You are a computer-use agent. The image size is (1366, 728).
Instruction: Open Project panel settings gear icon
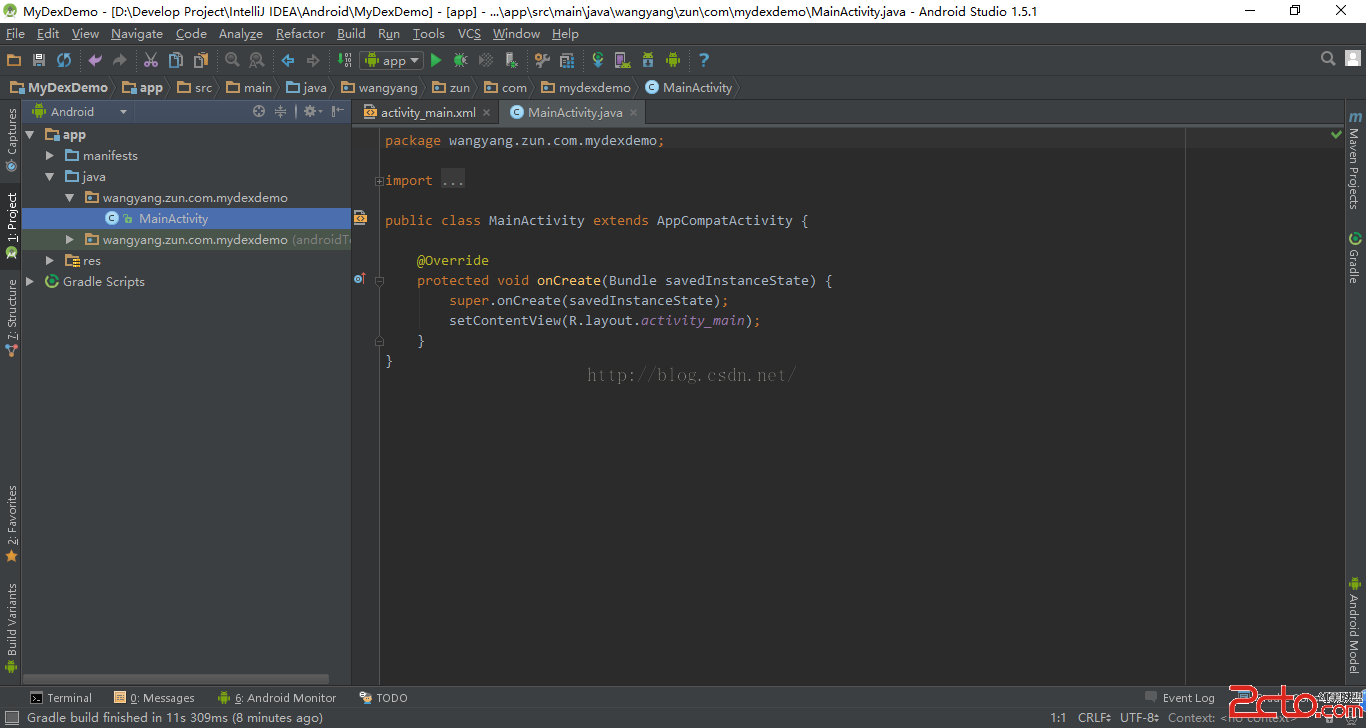click(x=310, y=112)
